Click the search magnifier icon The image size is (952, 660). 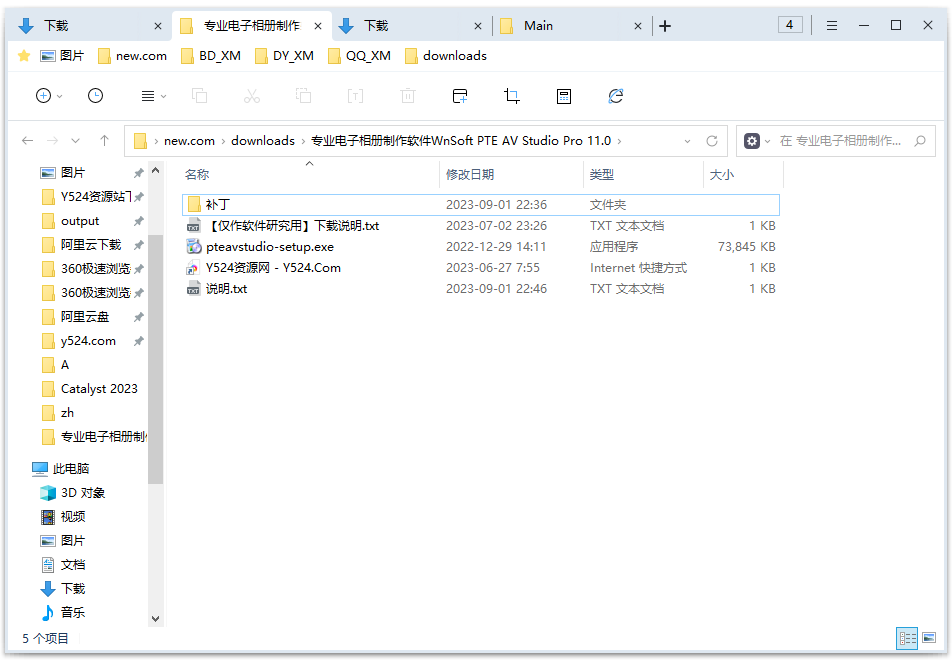[920, 141]
